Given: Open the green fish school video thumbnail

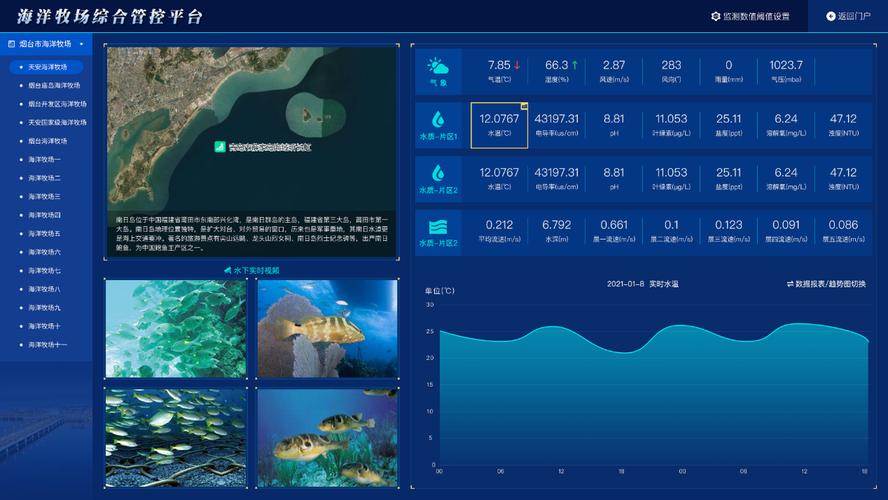Looking at the screenshot, I should click(x=176, y=328).
